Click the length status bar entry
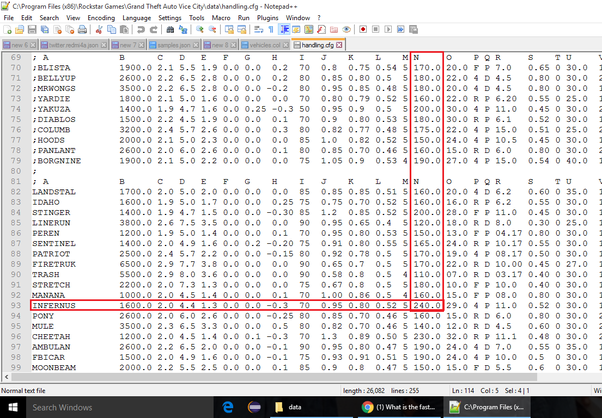This screenshot has width=602, height=418. (x=364, y=391)
